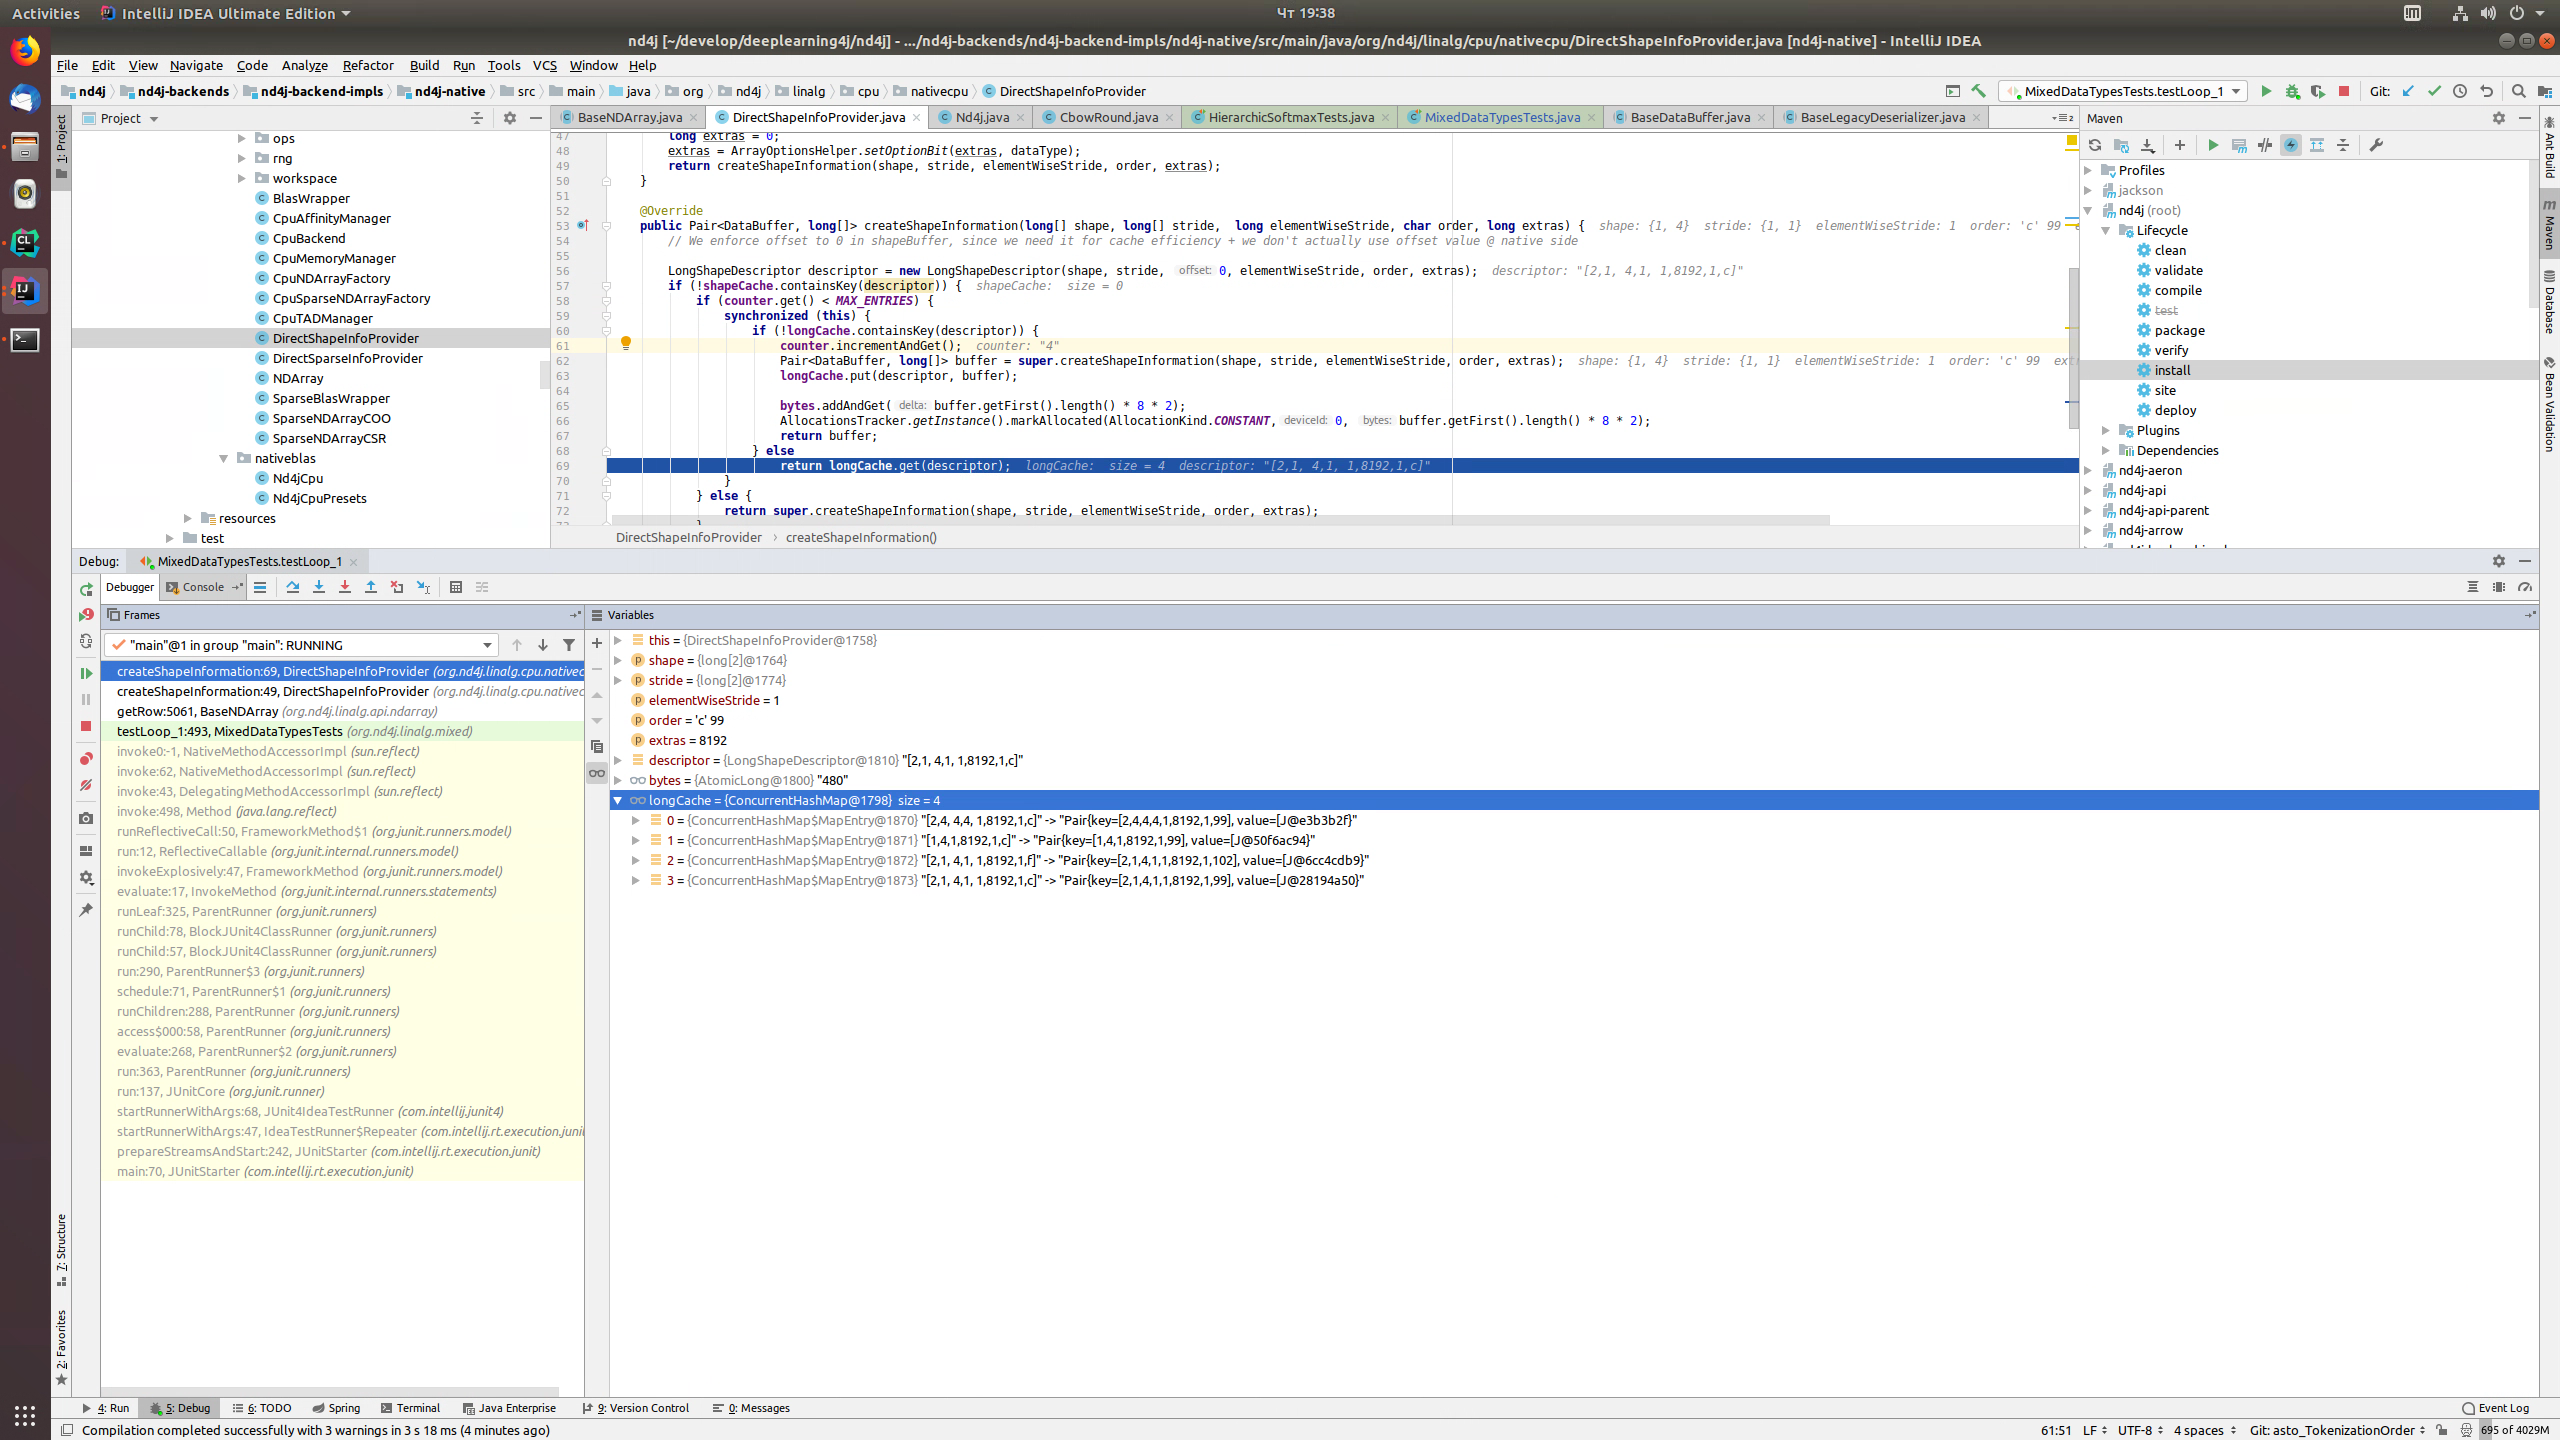Stop the debugging session with the red square
2560x1440 pixels.
tap(86, 727)
